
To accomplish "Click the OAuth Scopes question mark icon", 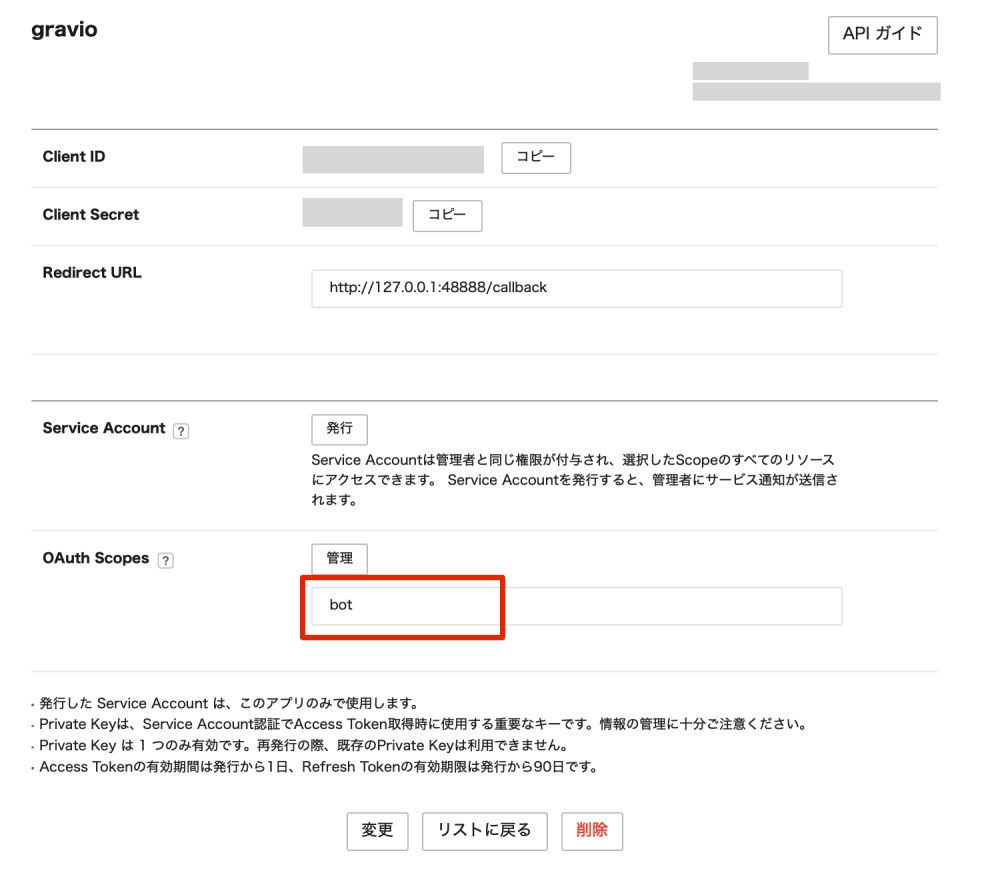I will coord(165,560).
